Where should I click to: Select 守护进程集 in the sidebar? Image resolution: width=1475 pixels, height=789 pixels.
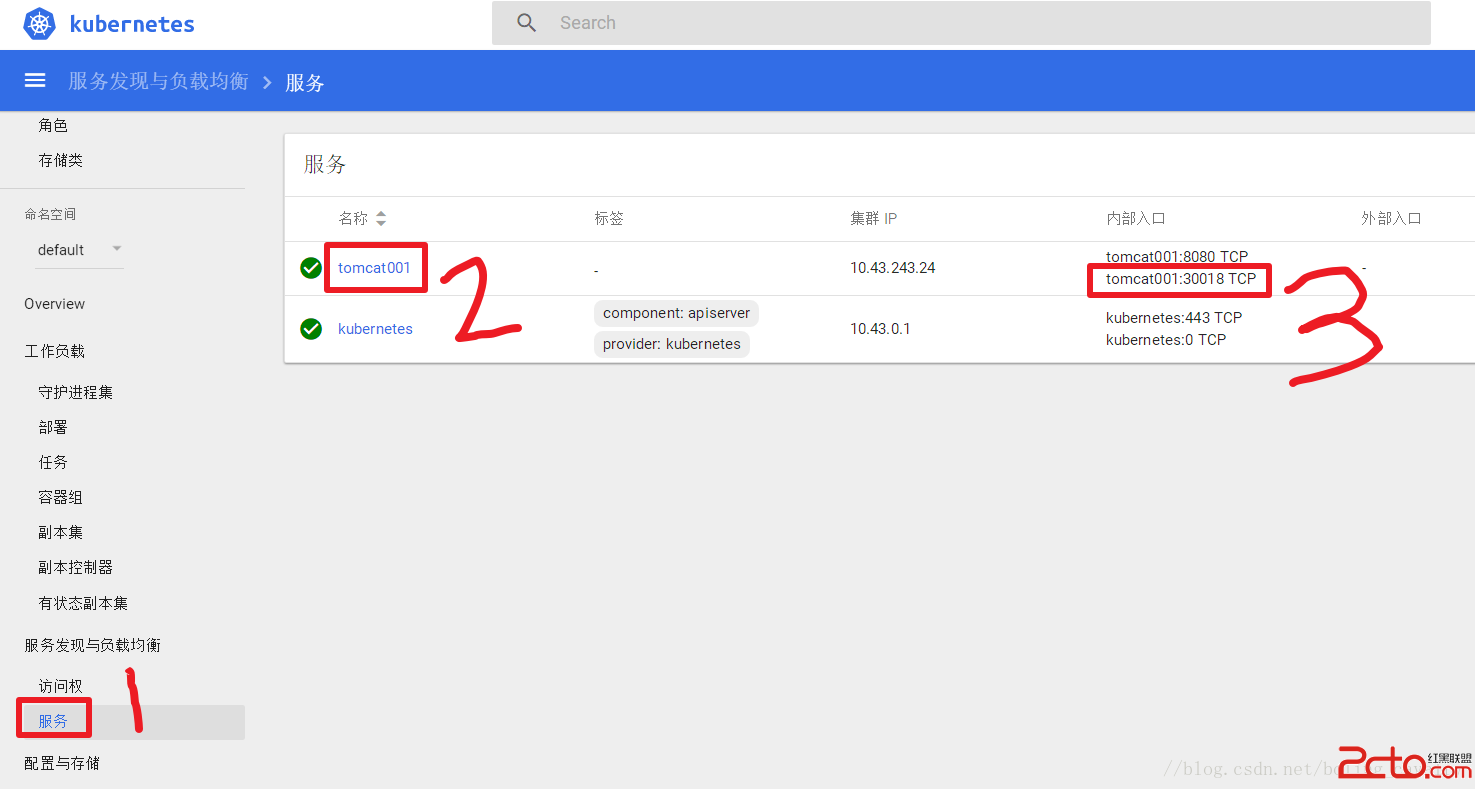(x=74, y=391)
